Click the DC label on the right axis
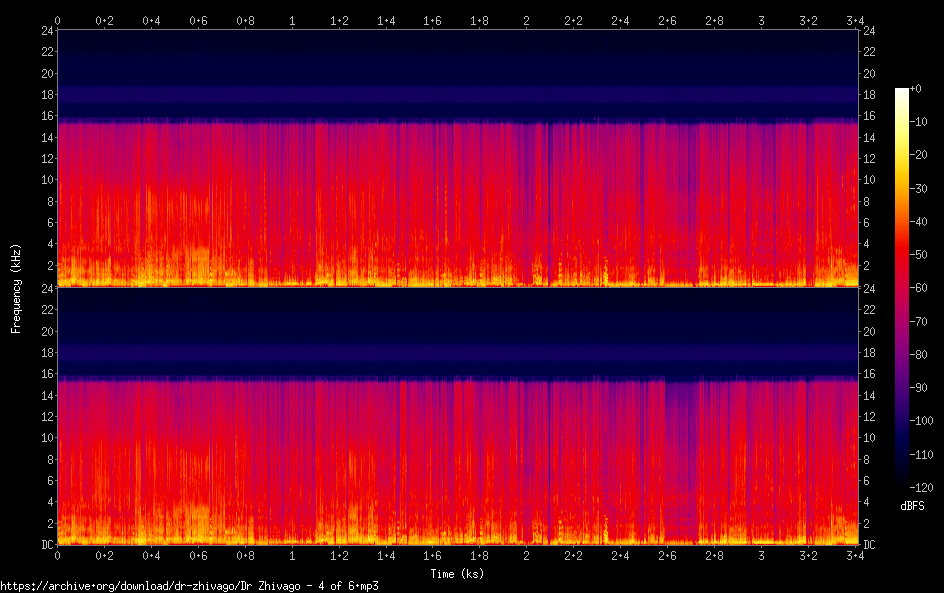Viewport: 944px width, 593px height. (x=869, y=545)
